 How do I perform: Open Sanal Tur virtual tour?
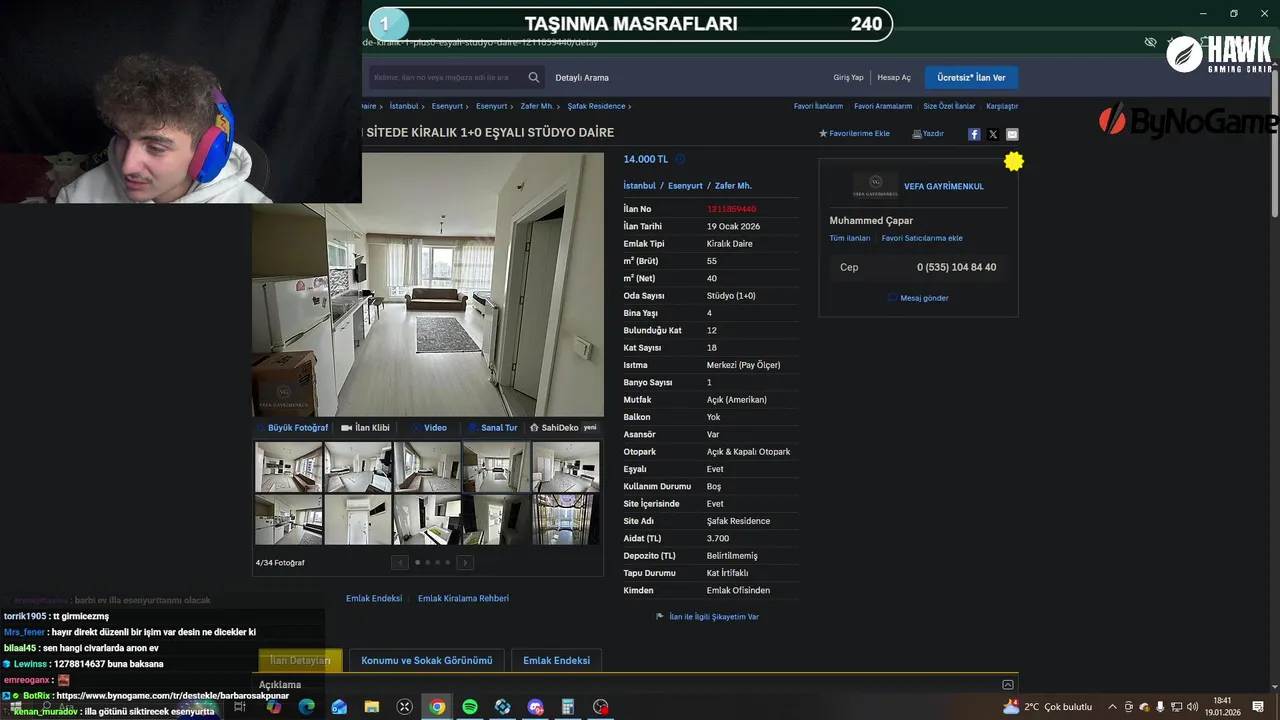click(x=493, y=428)
